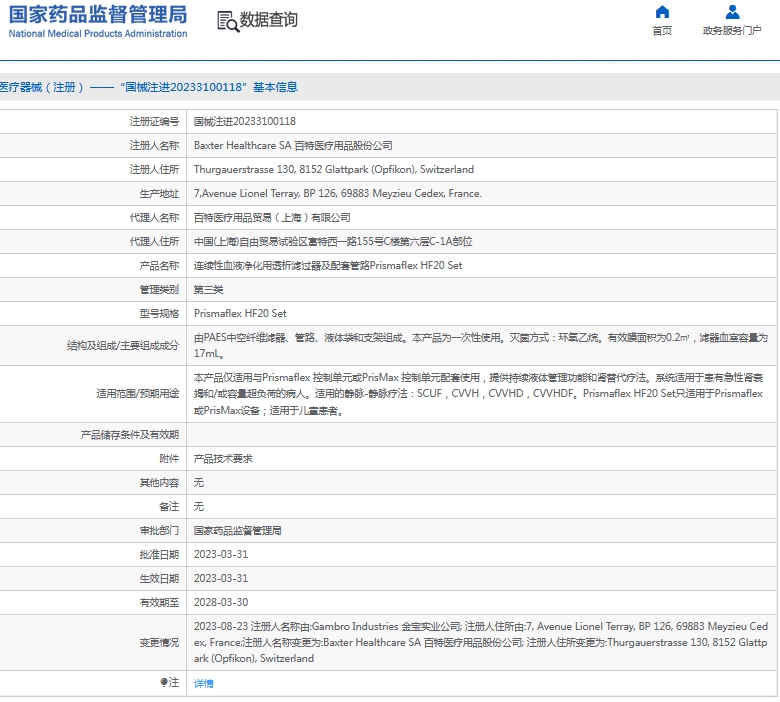
Task: Select registration number 国械注进20233100118 value
Action: coord(245,121)
